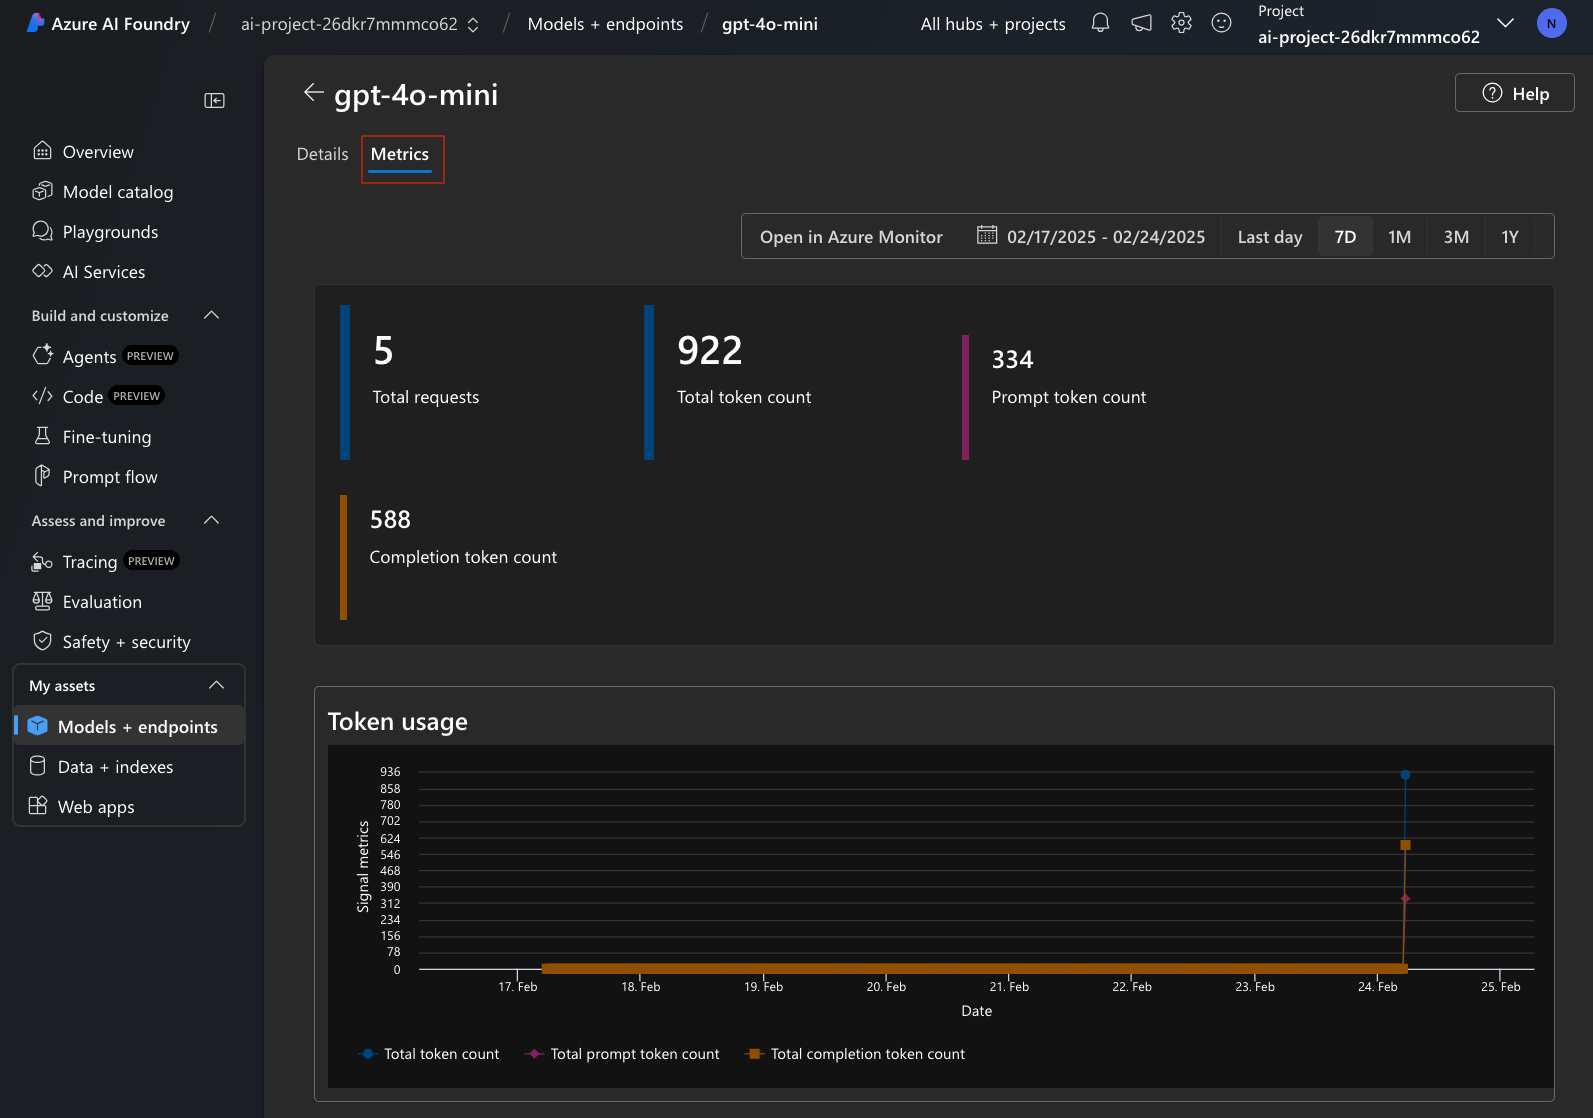Viewport: 1593px width, 1118px height.
Task: Toggle Total token count legend entry
Action: 429,1054
